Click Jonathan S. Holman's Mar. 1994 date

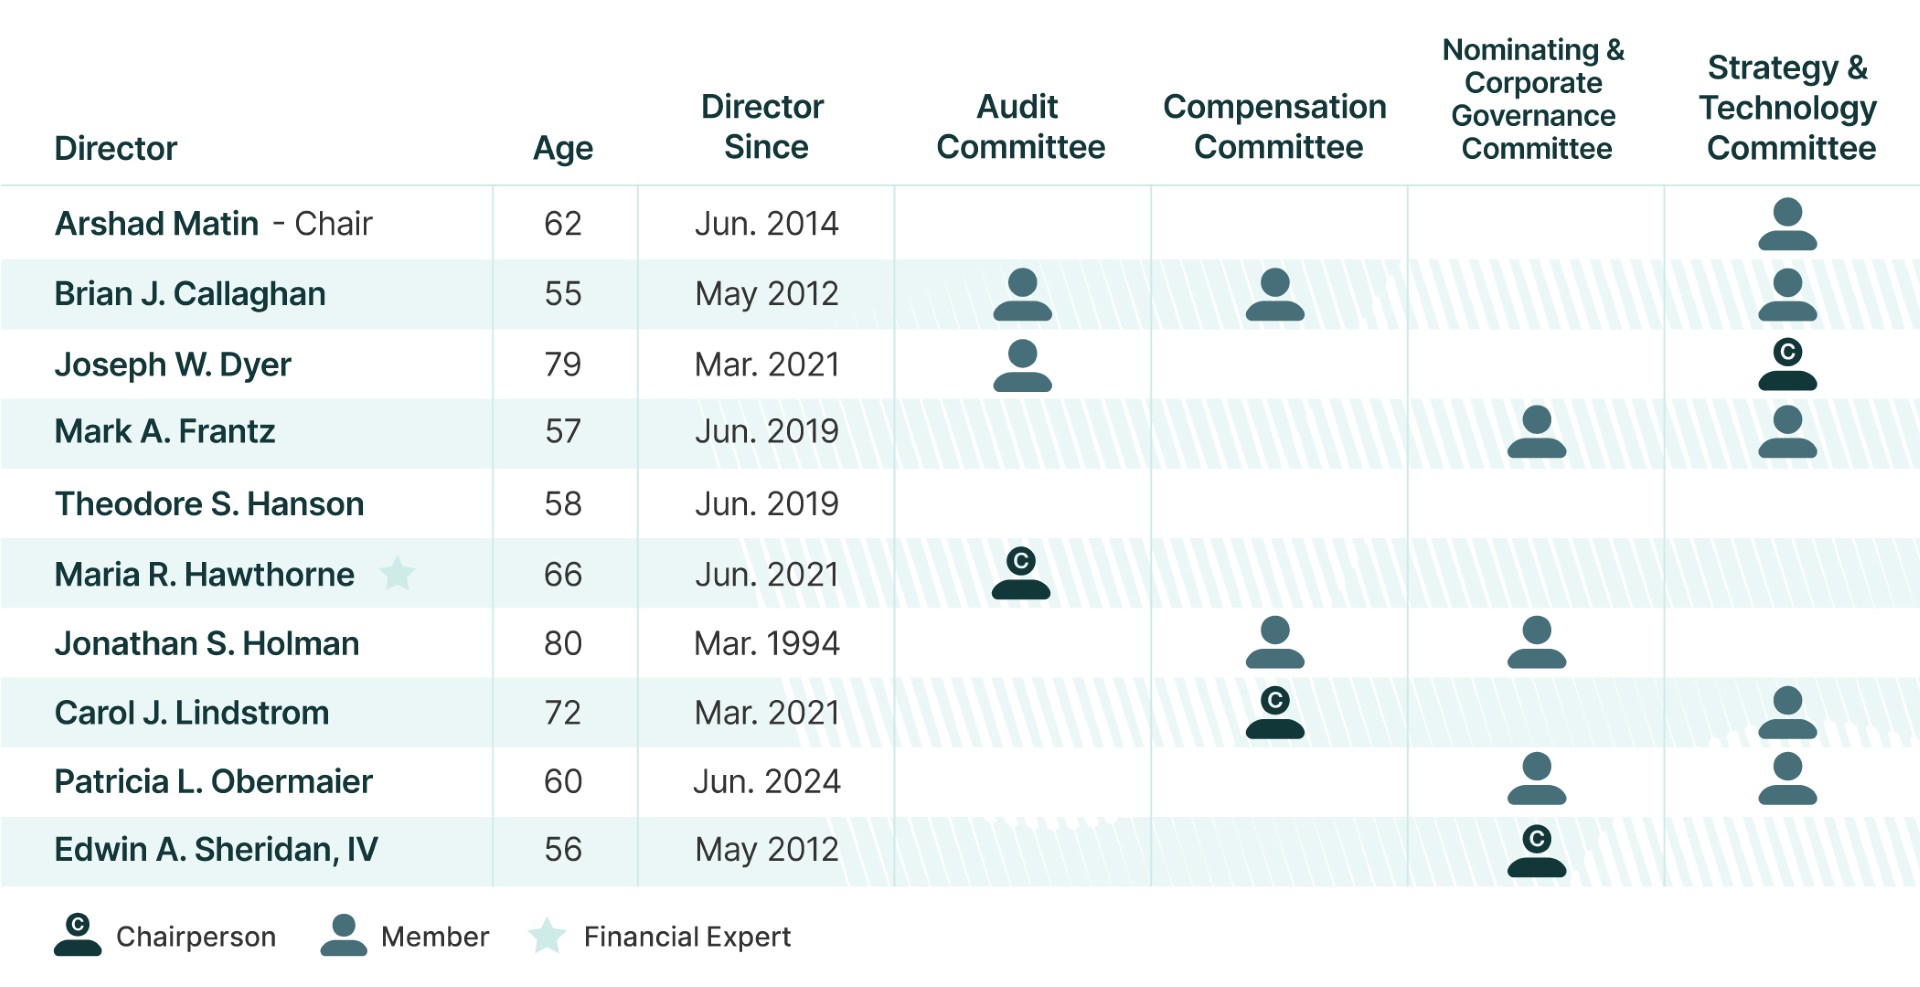(x=767, y=643)
